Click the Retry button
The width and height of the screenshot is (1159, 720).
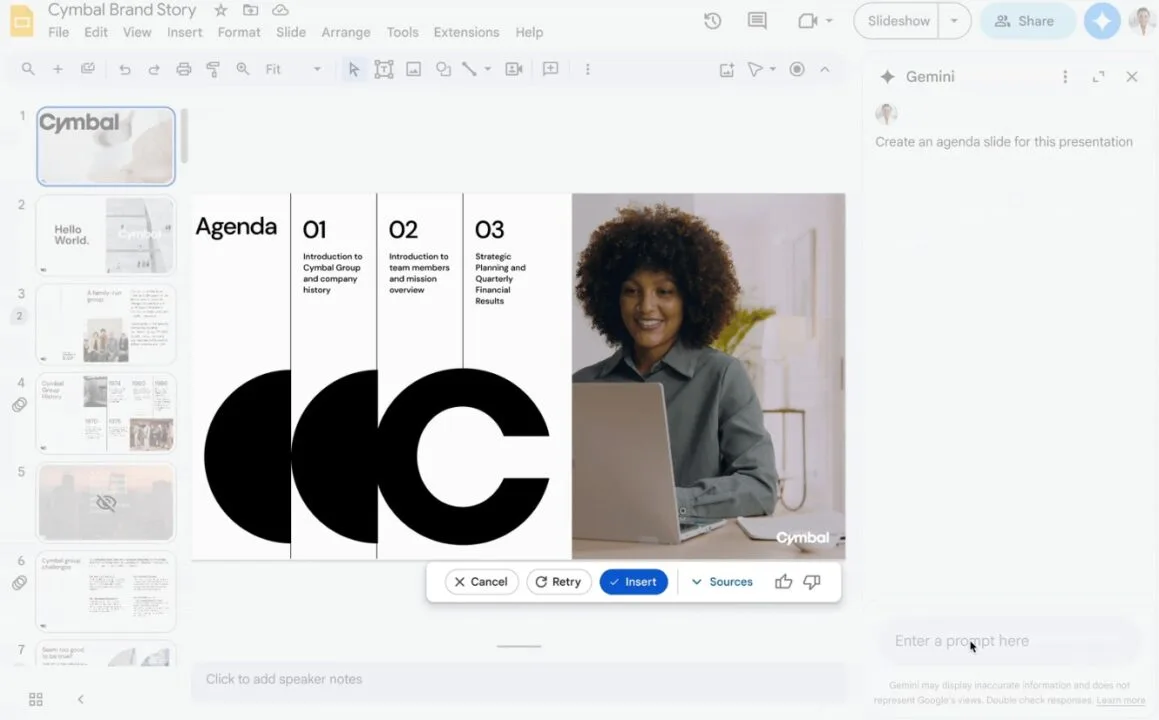click(x=559, y=582)
